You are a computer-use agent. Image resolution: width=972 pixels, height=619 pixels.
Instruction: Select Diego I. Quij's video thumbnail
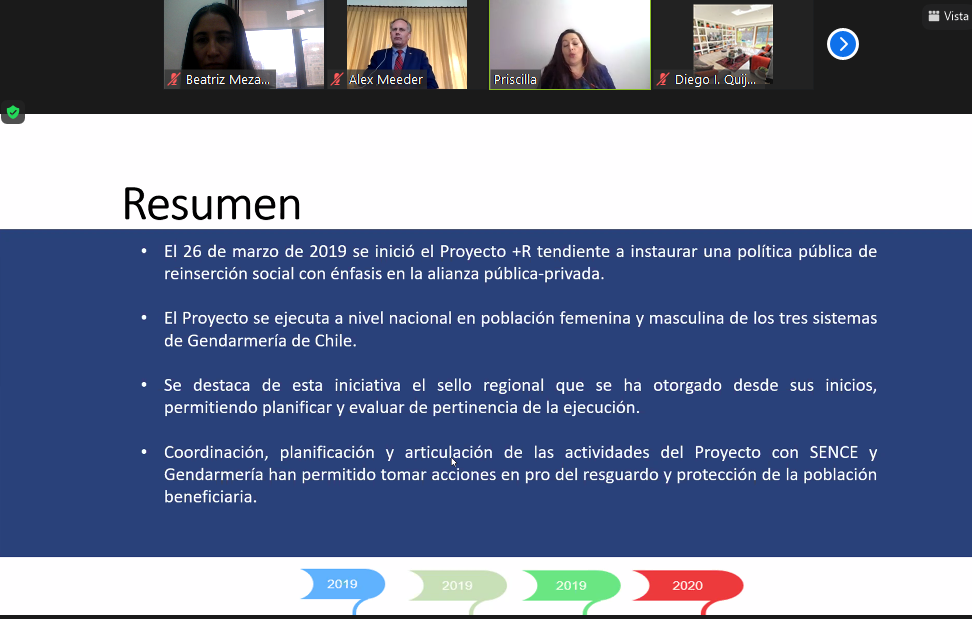pos(732,38)
